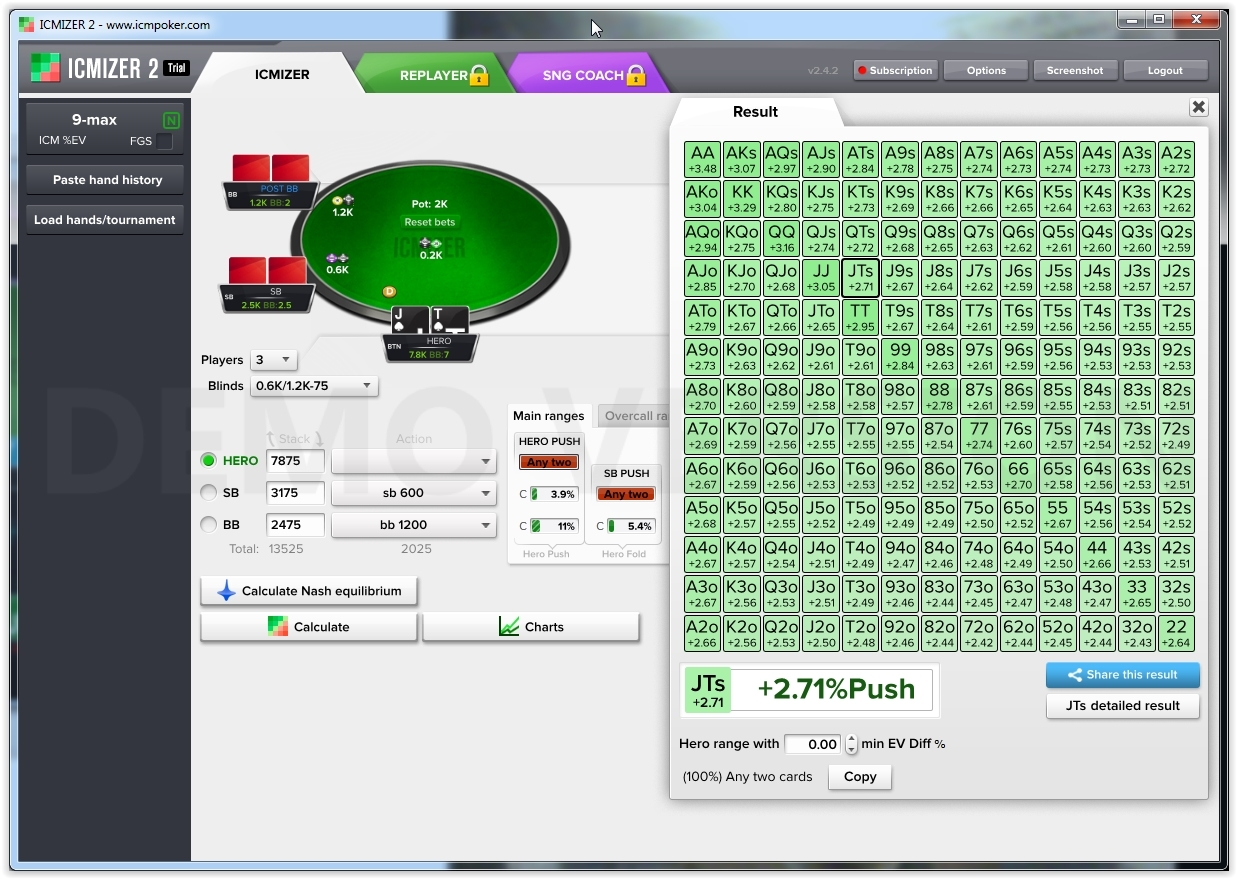Click Calculate Nash equilibrium
1237x879 pixels.
(309, 591)
